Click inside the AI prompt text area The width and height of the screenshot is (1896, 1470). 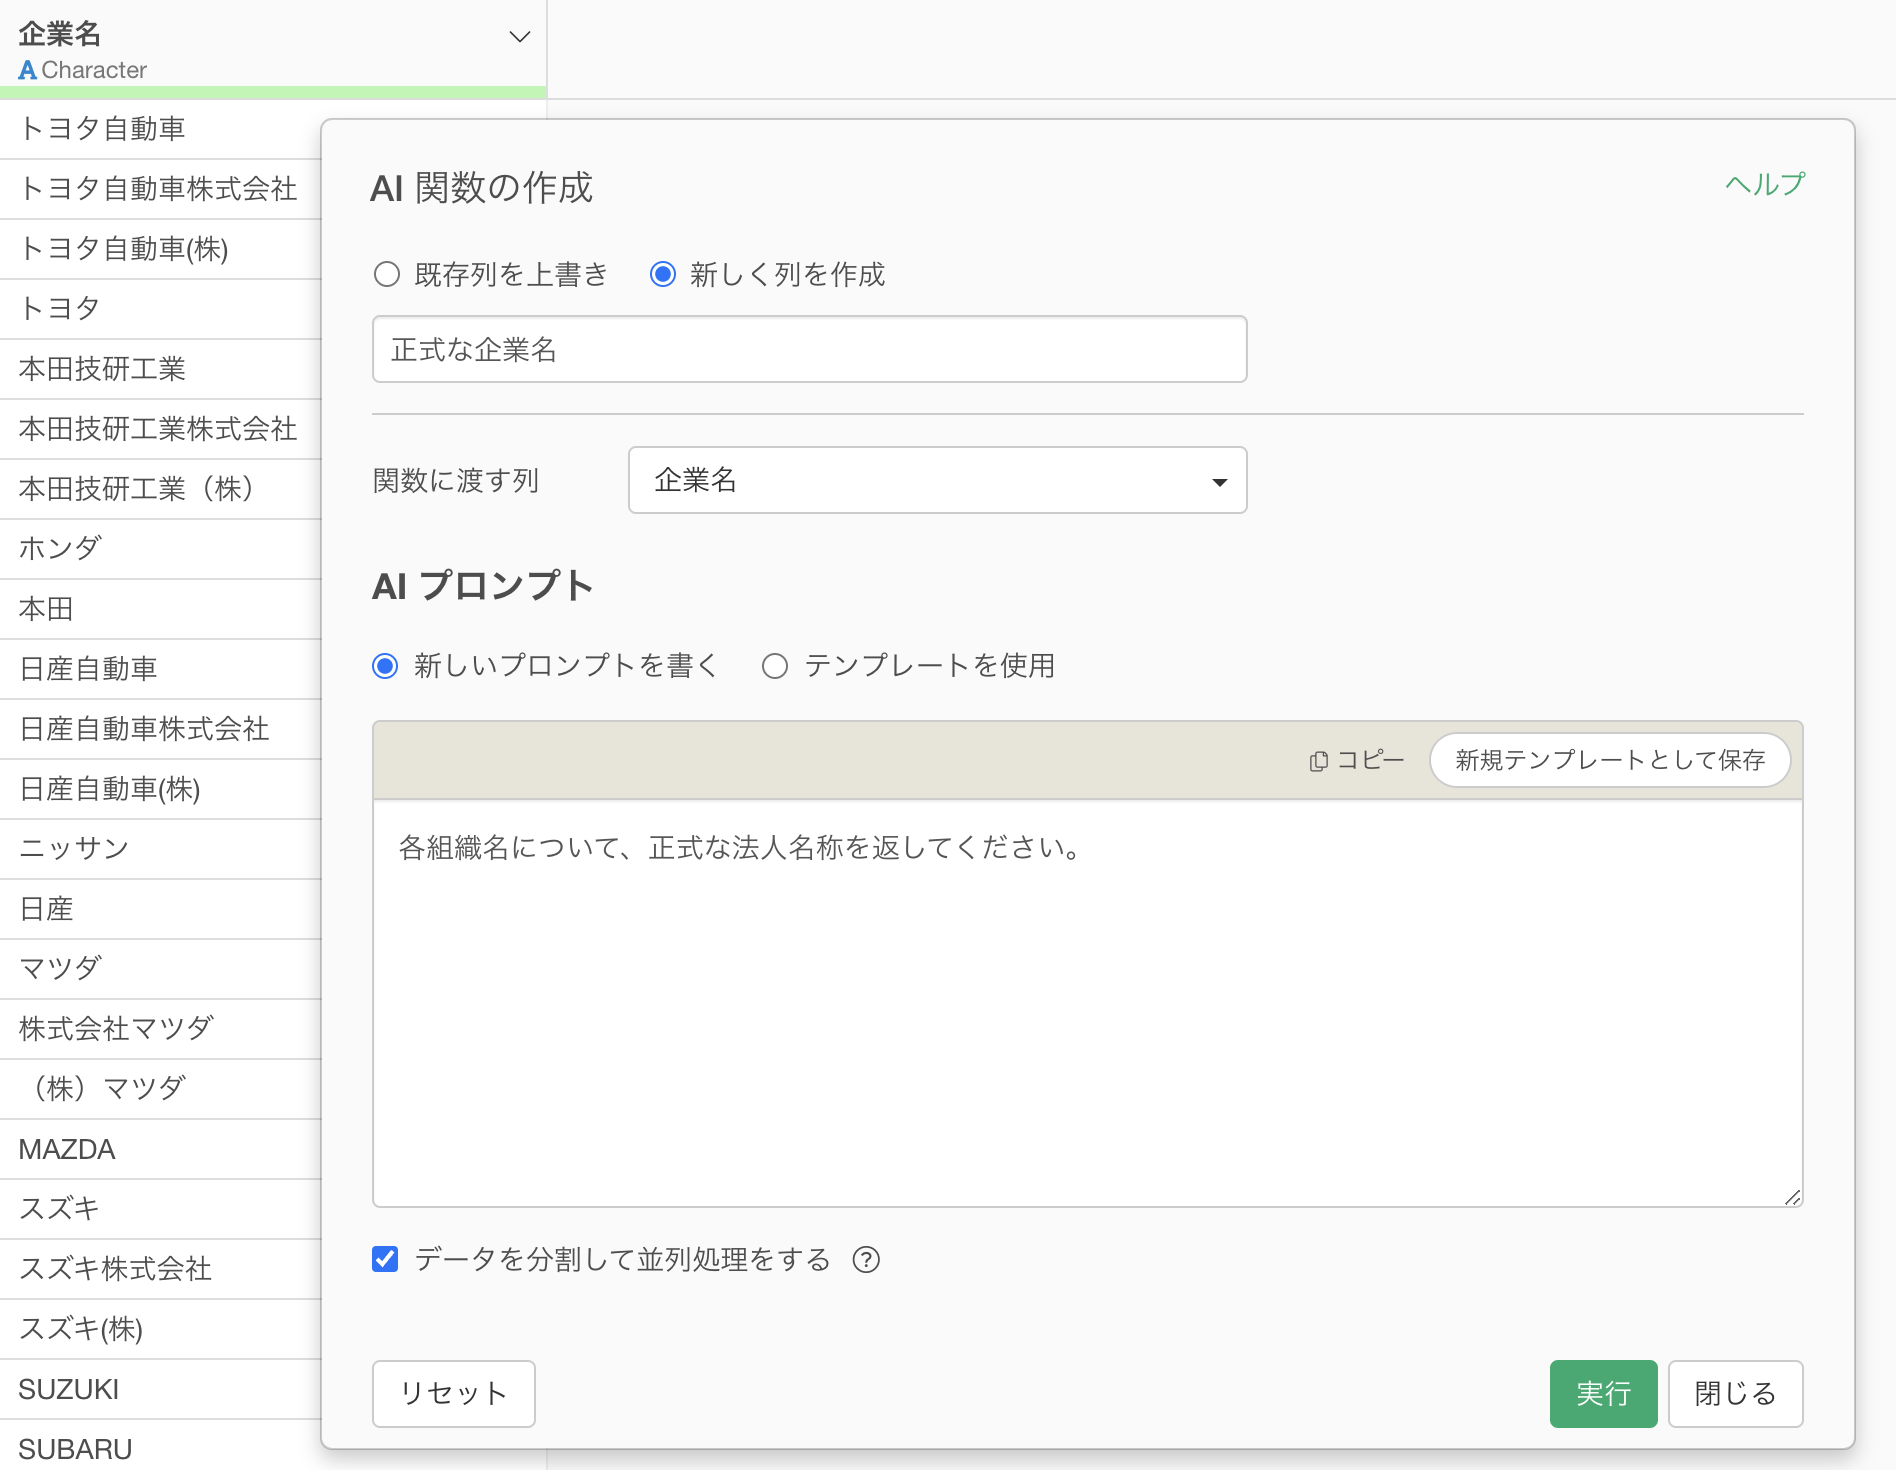1087,1002
